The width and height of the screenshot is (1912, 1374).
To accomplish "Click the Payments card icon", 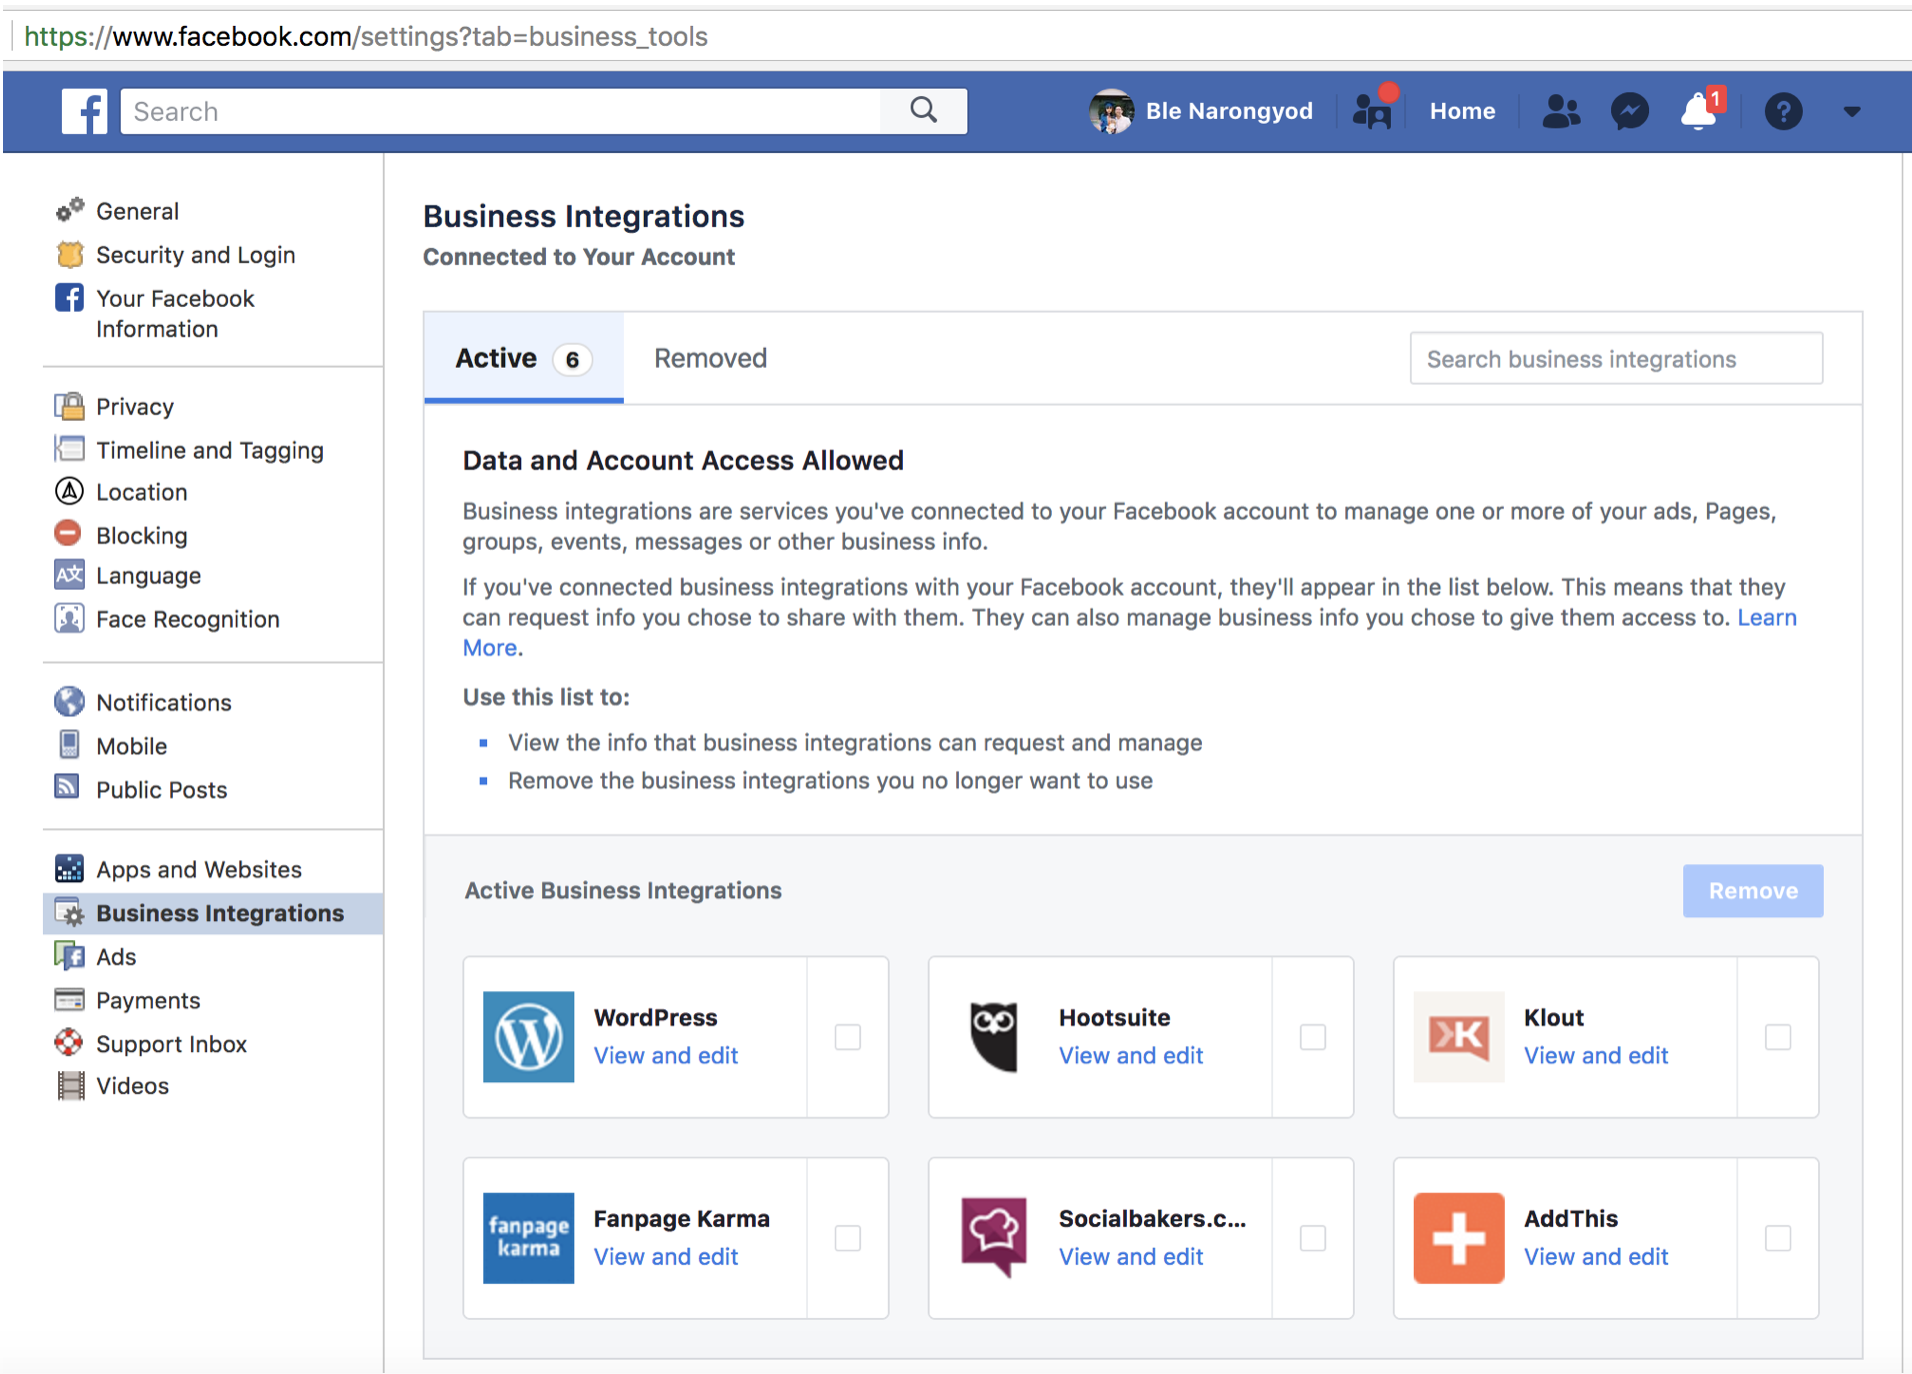I will click(x=69, y=999).
